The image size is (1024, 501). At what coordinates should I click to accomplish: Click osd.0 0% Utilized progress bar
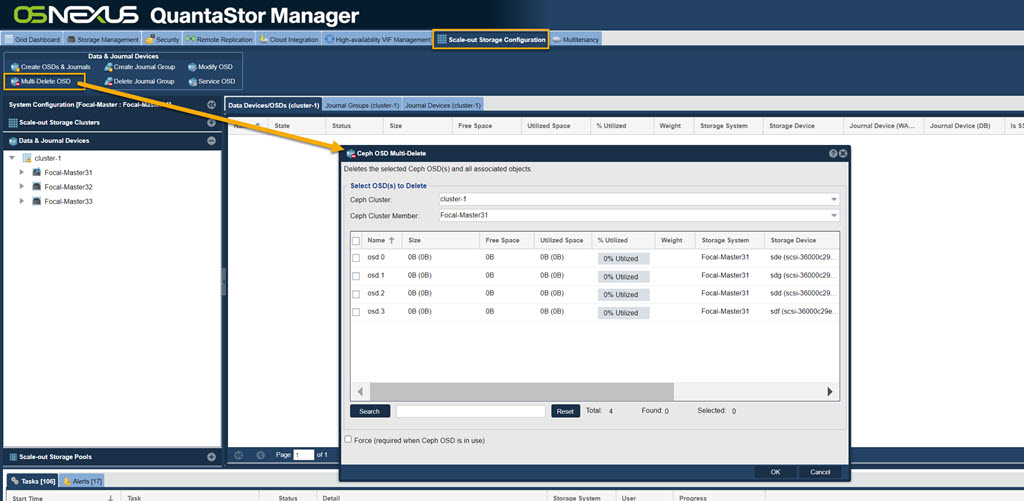[624, 259]
